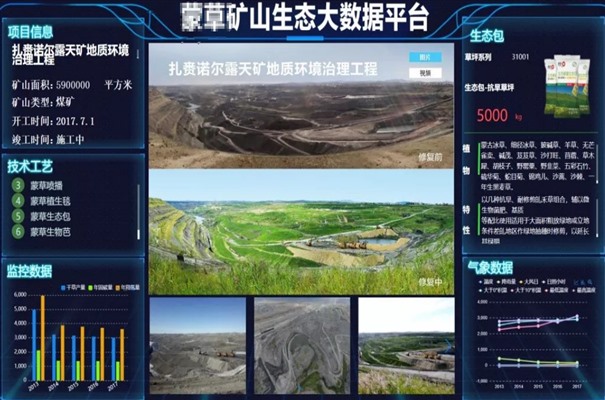Toggle 大风日 legend in weather chart
This screenshot has width=605, height=400.
tap(529, 282)
